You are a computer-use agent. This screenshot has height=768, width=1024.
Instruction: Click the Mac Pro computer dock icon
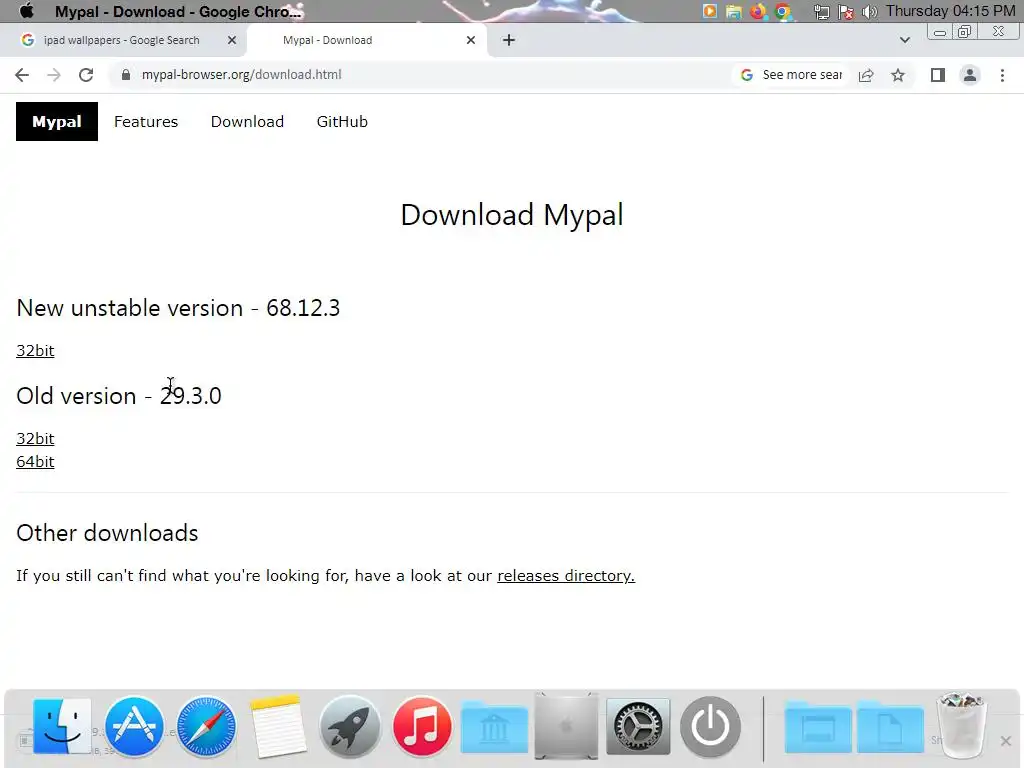click(x=566, y=726)
